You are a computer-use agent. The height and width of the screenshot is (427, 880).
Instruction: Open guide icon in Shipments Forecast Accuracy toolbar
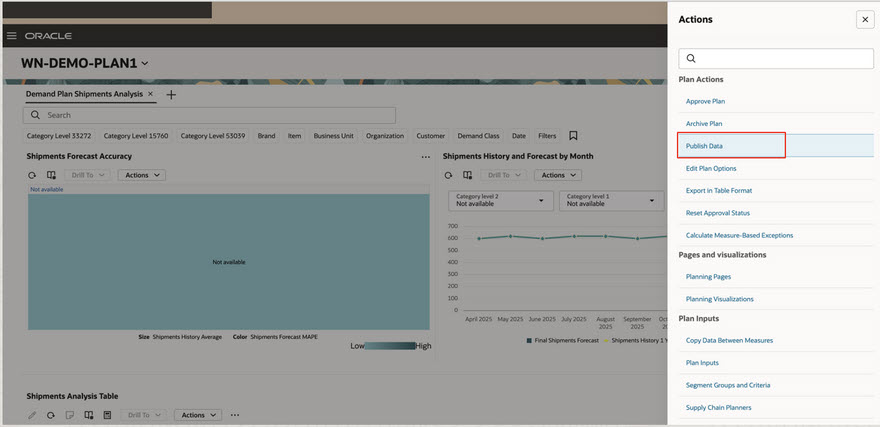[x=51, y=176]
